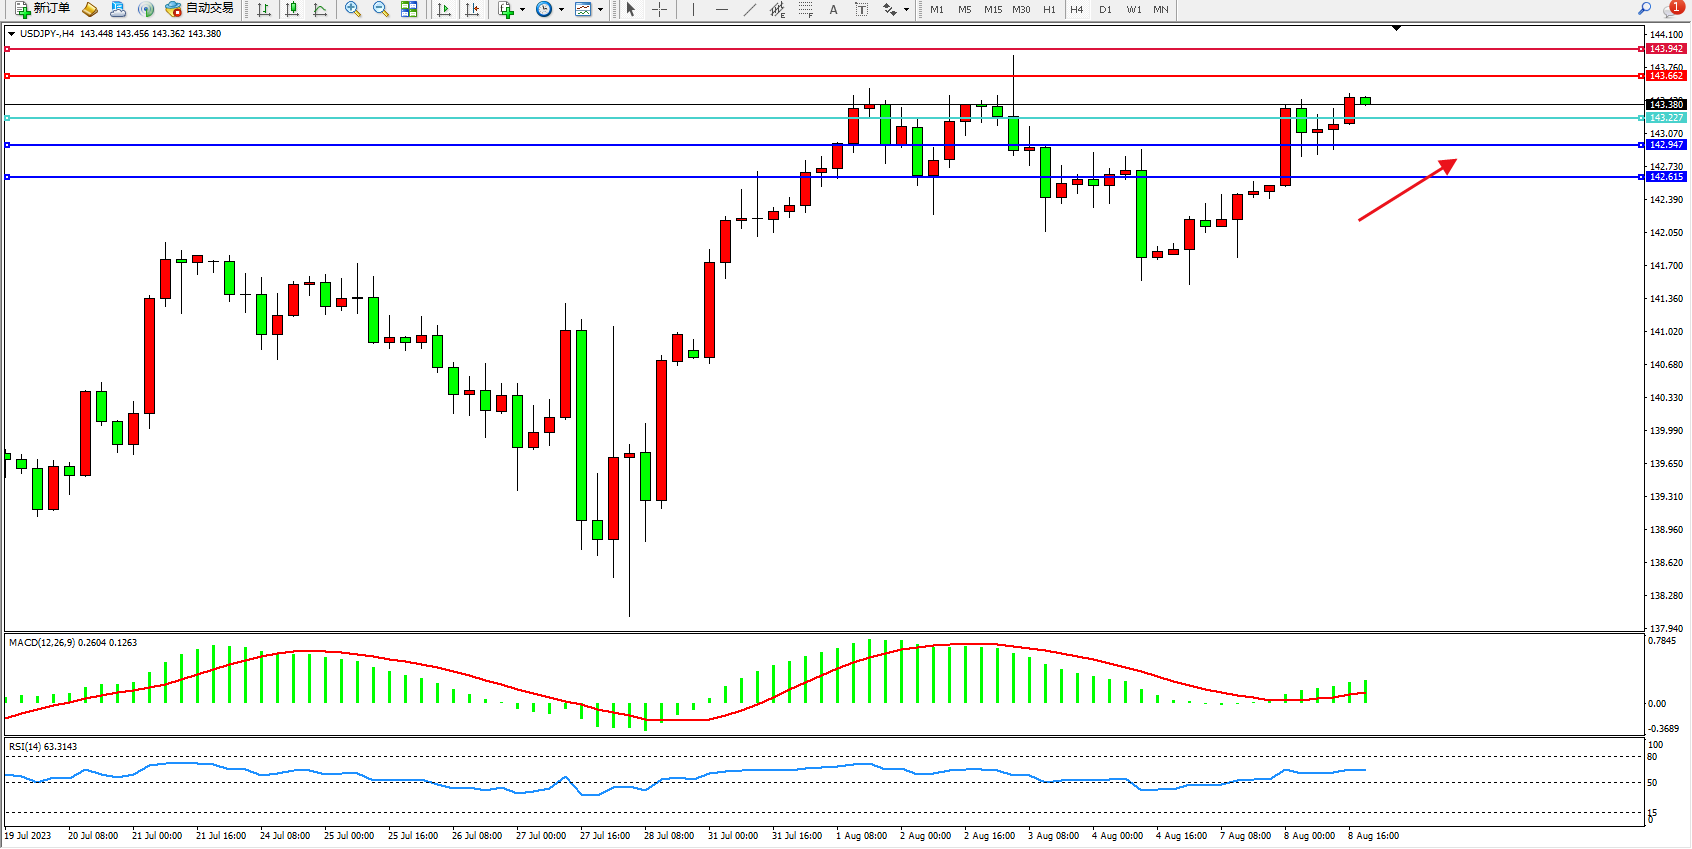Expand the indicators list dropdown arrow
The height and width of the screenshot is (849, 1692).
[x=522, y=9]
